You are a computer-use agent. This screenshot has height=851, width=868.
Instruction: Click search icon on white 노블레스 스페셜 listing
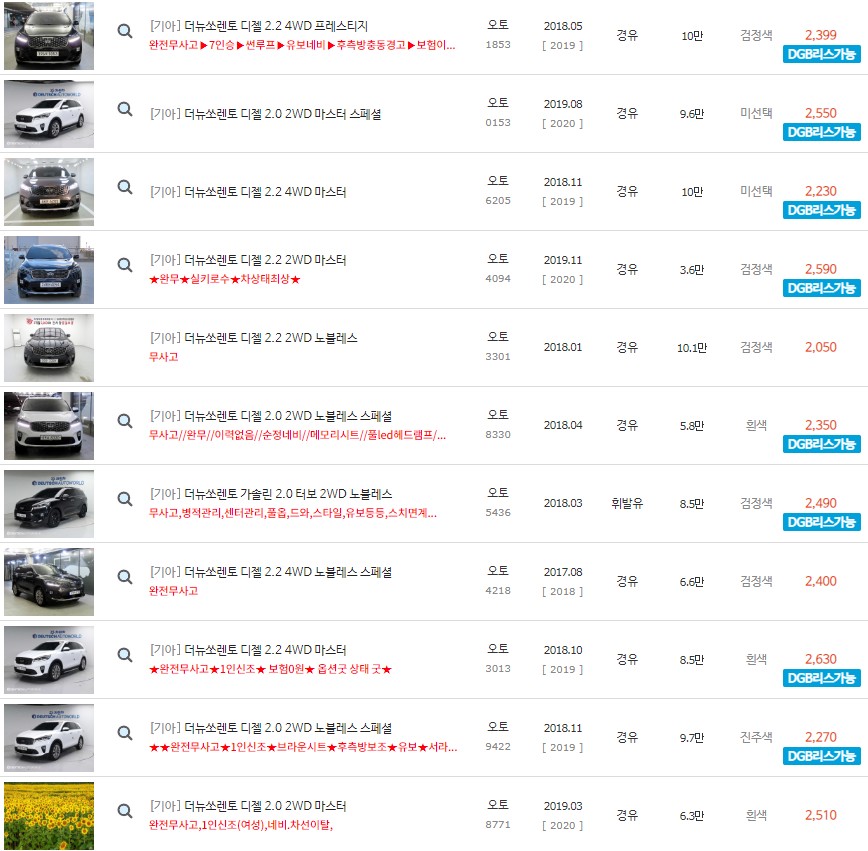click(x=124, y=421)
